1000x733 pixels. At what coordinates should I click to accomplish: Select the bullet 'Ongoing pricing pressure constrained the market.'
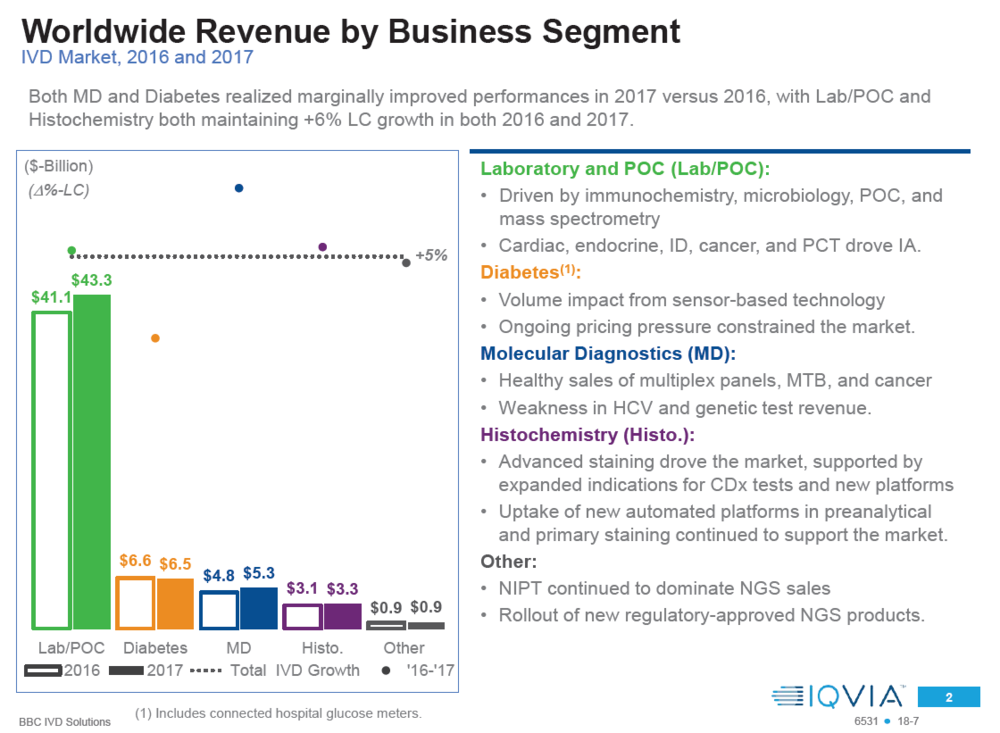pos(707,327)
